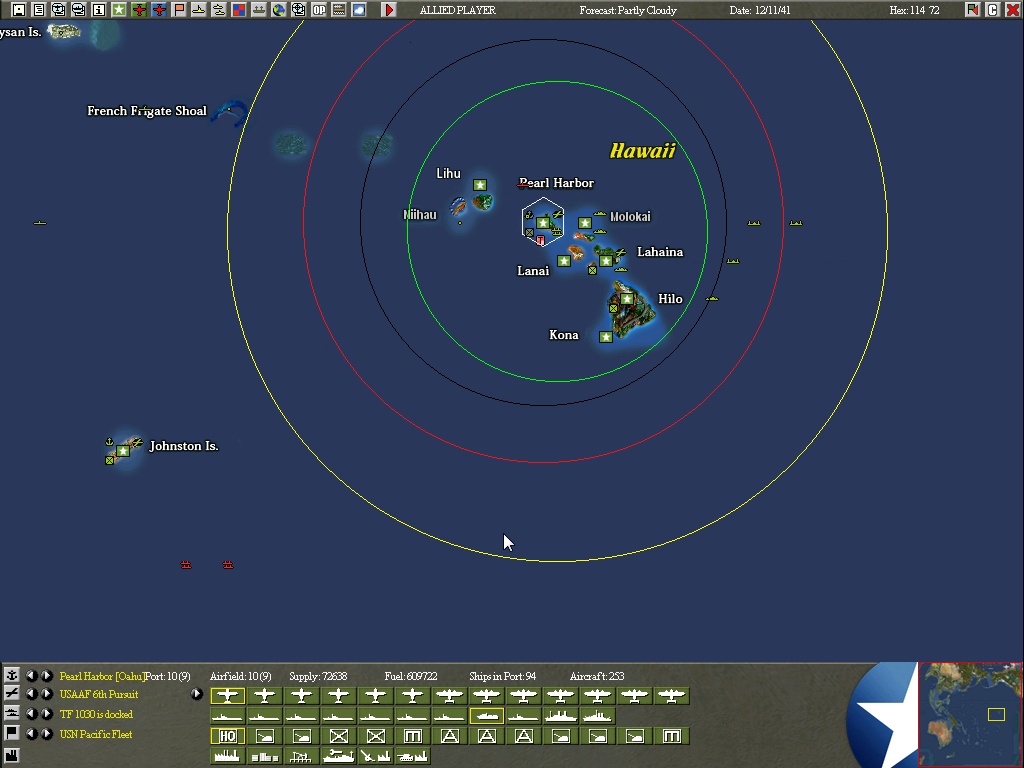This screenshot has height=768, width=1024.
Task: Open the stacked ship list icon
Action: pyautogui.click(x=79, y=10)
